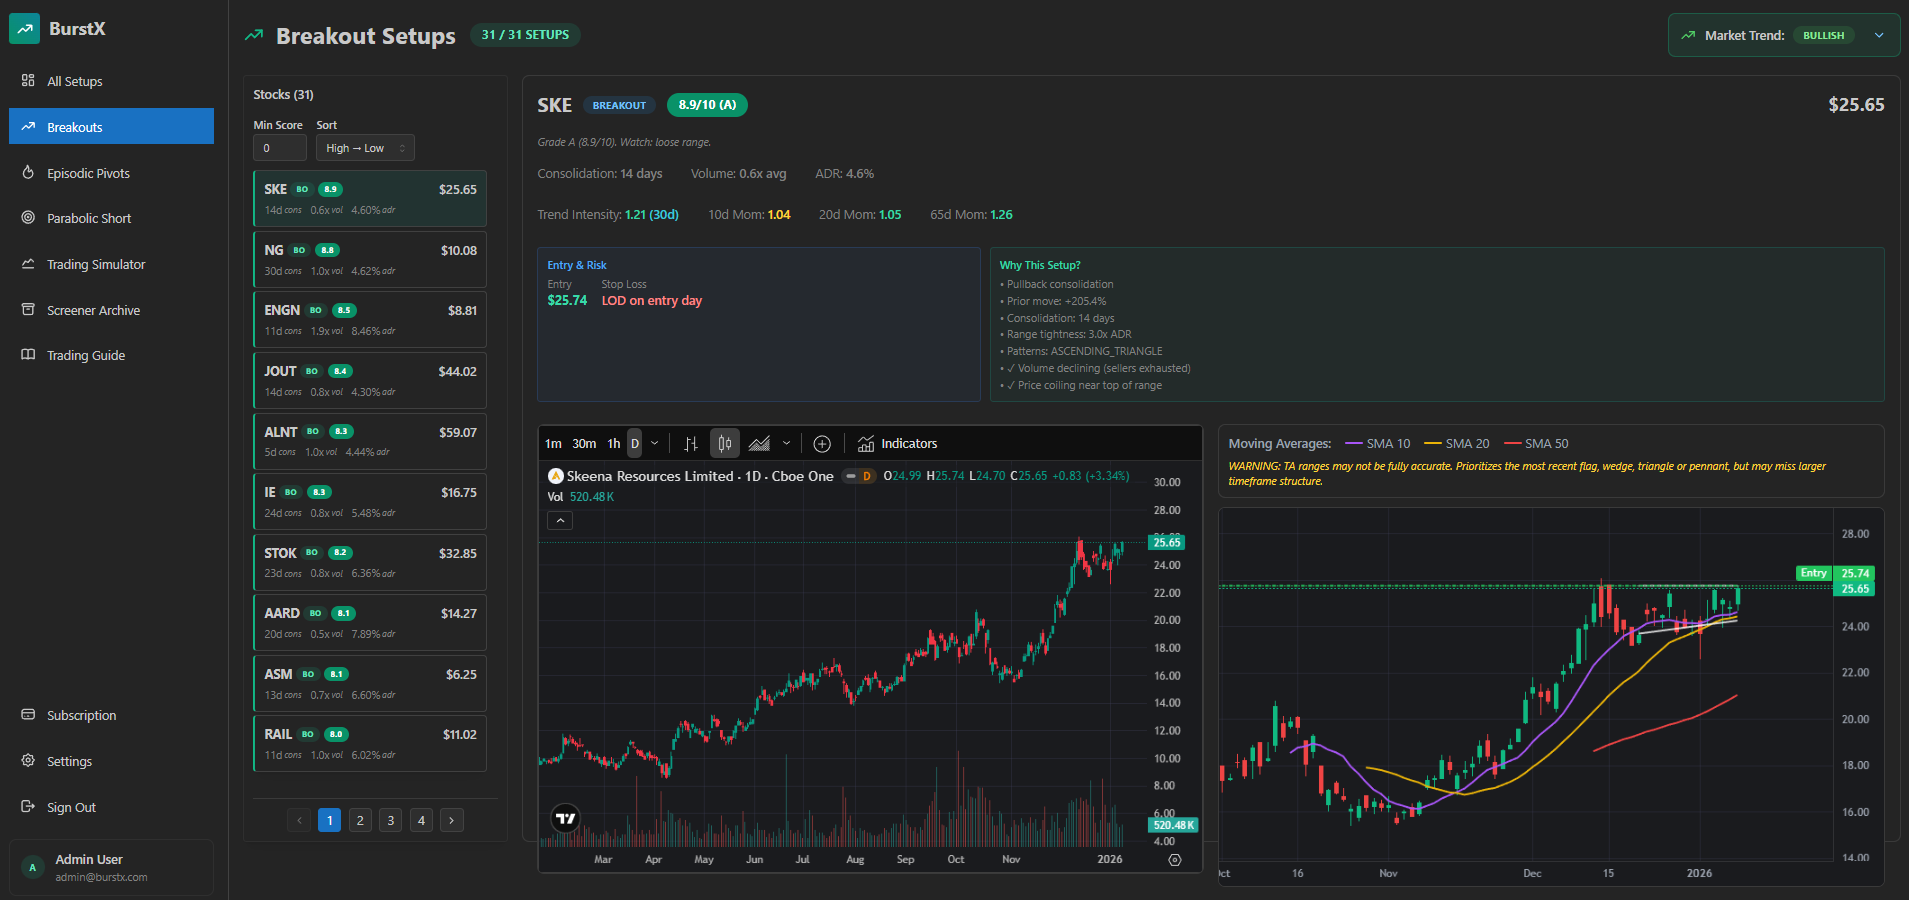The width and height of the screenshot is (1909, 900).
Task: Select the Candles chart style icon
Action: [725, 444]
